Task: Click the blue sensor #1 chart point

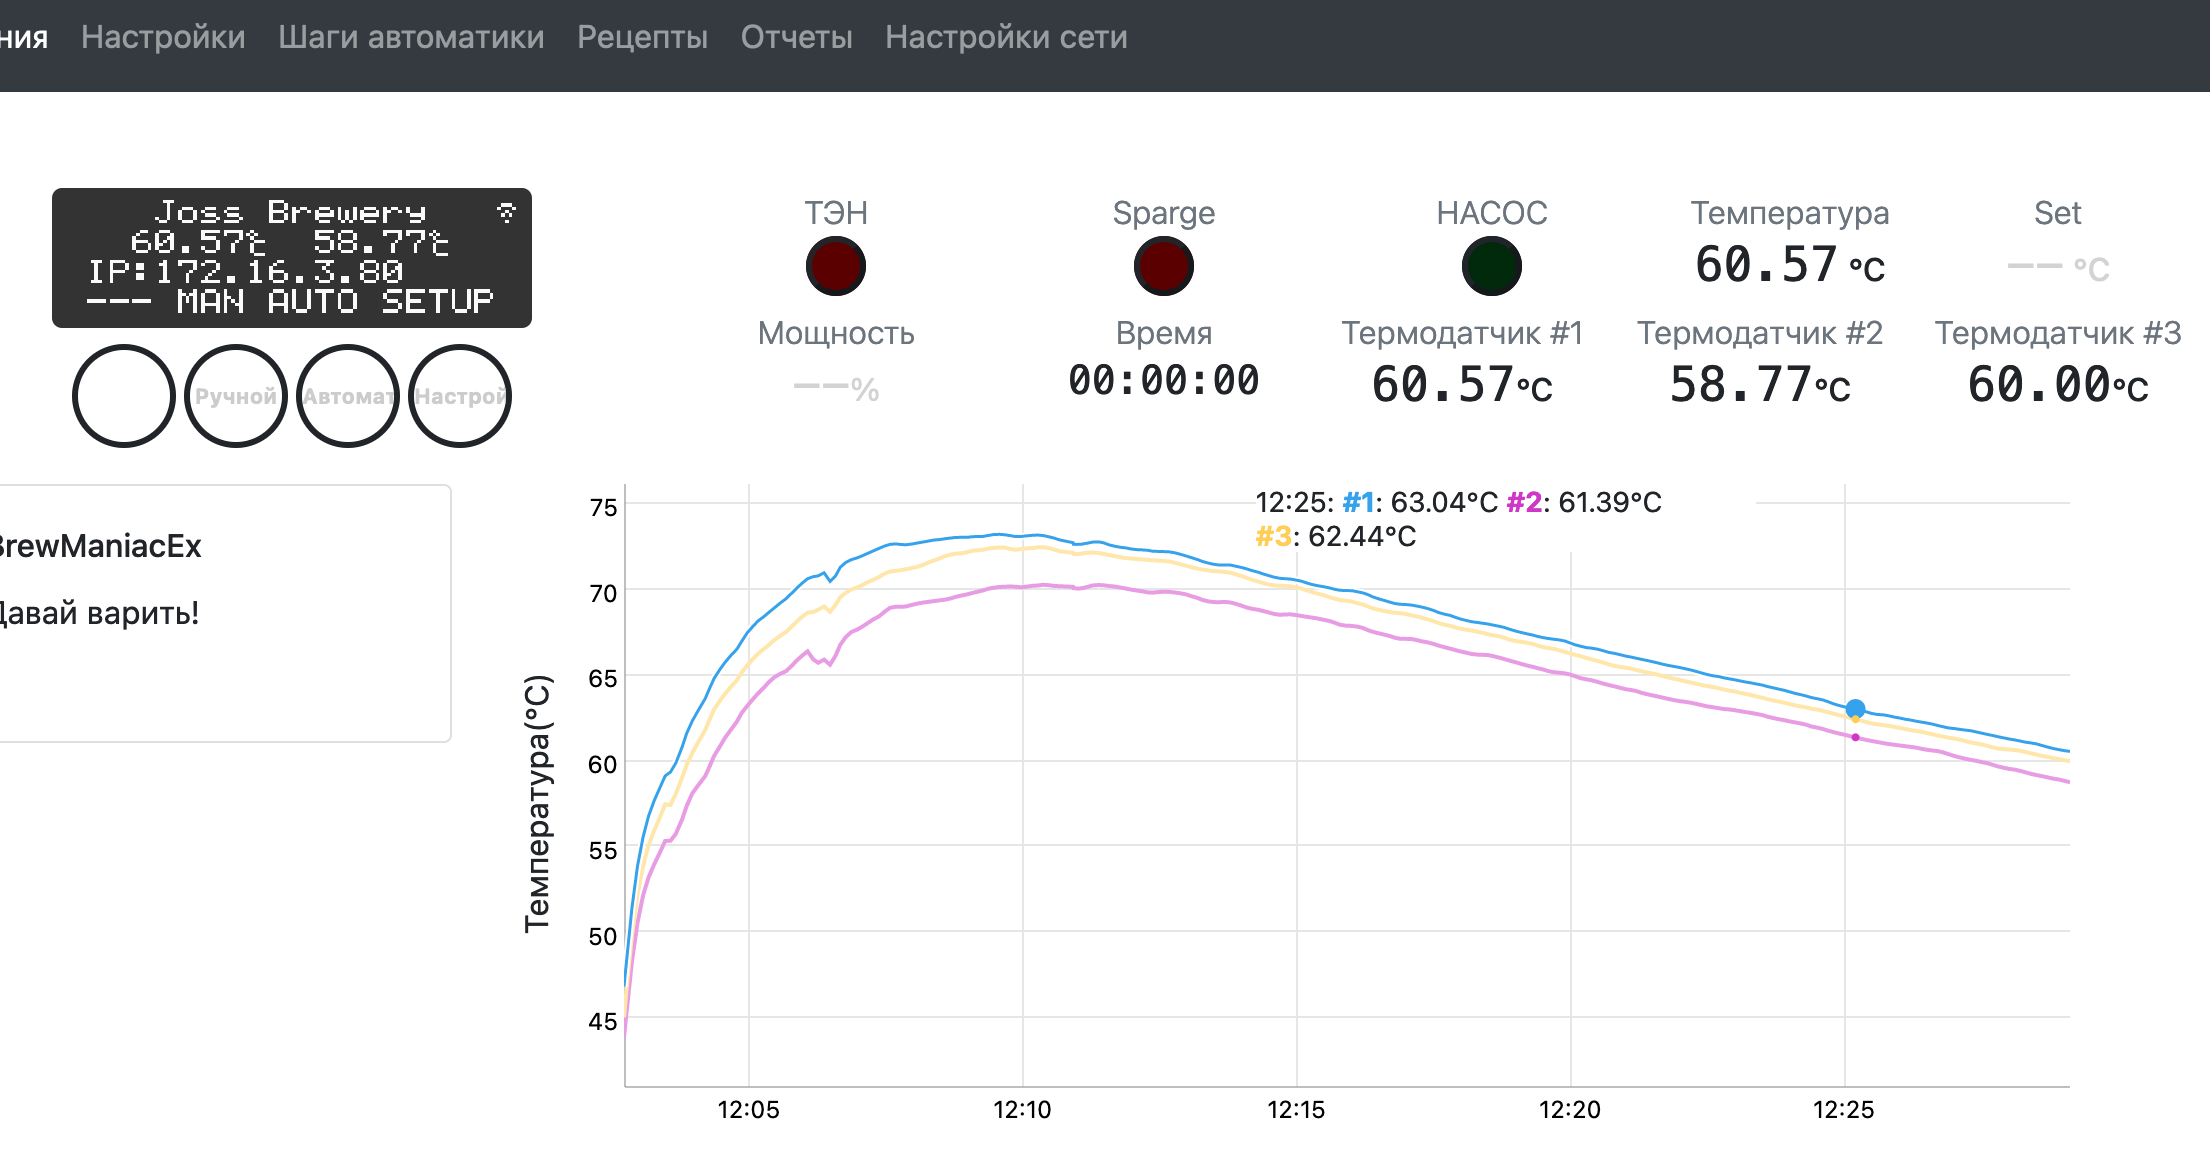Action: pyautogui.click(x=1855, y=708)
